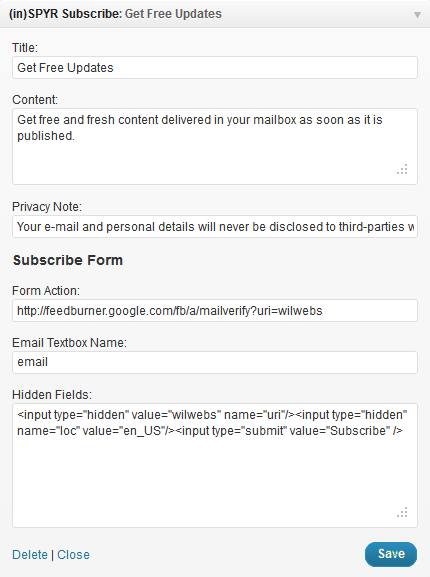
Task: Click the Form Action URL field
Action: coord(215,311)
